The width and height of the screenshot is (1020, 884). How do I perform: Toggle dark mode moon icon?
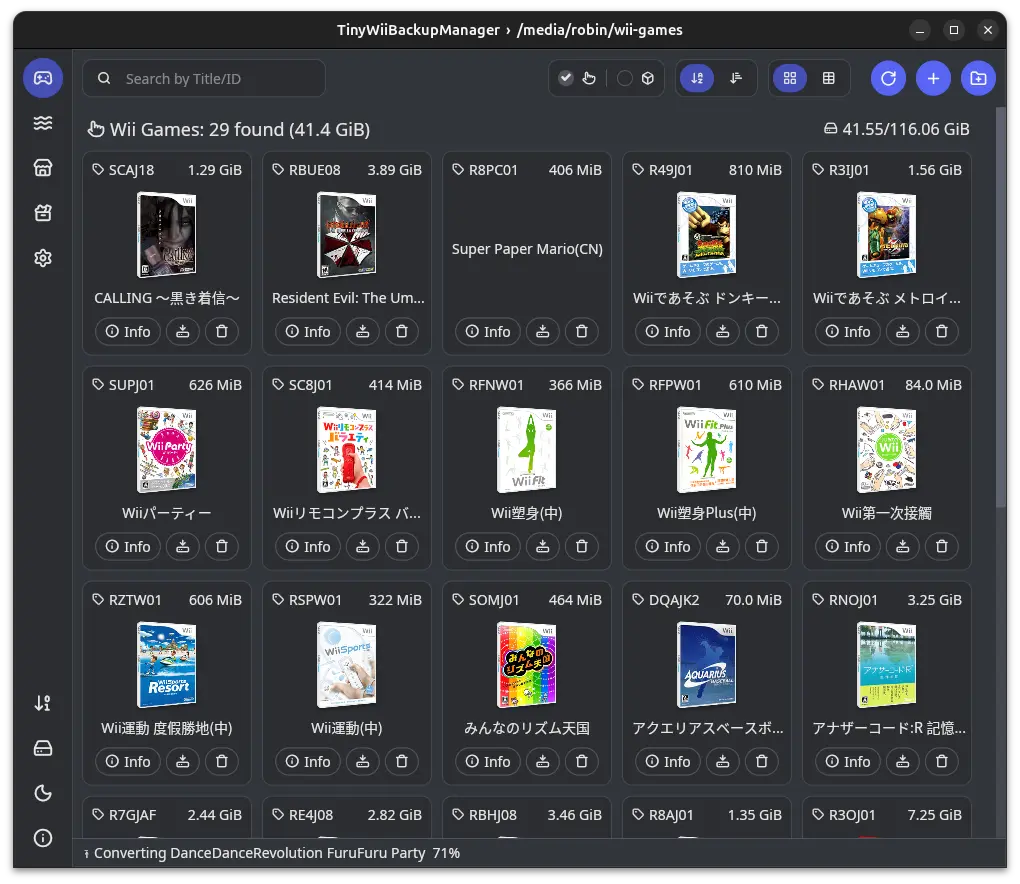tap(43, 793)
